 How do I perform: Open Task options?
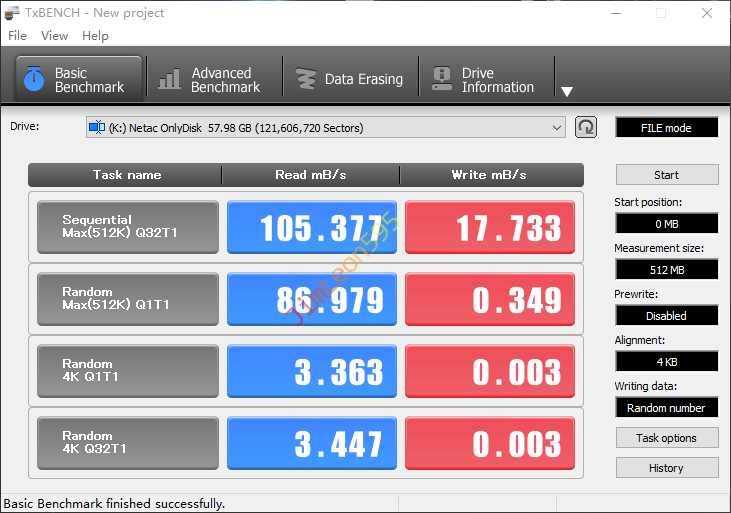click(666, 438)
